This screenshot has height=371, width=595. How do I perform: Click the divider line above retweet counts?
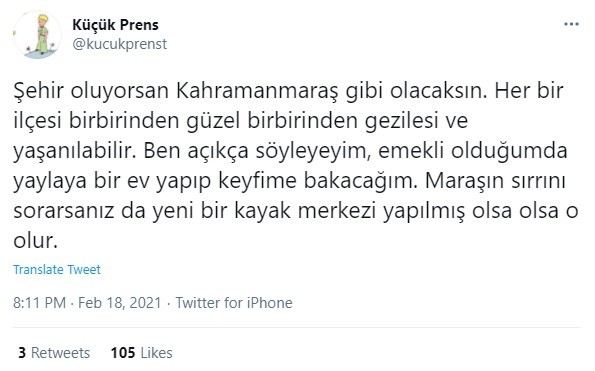(297, 327)
